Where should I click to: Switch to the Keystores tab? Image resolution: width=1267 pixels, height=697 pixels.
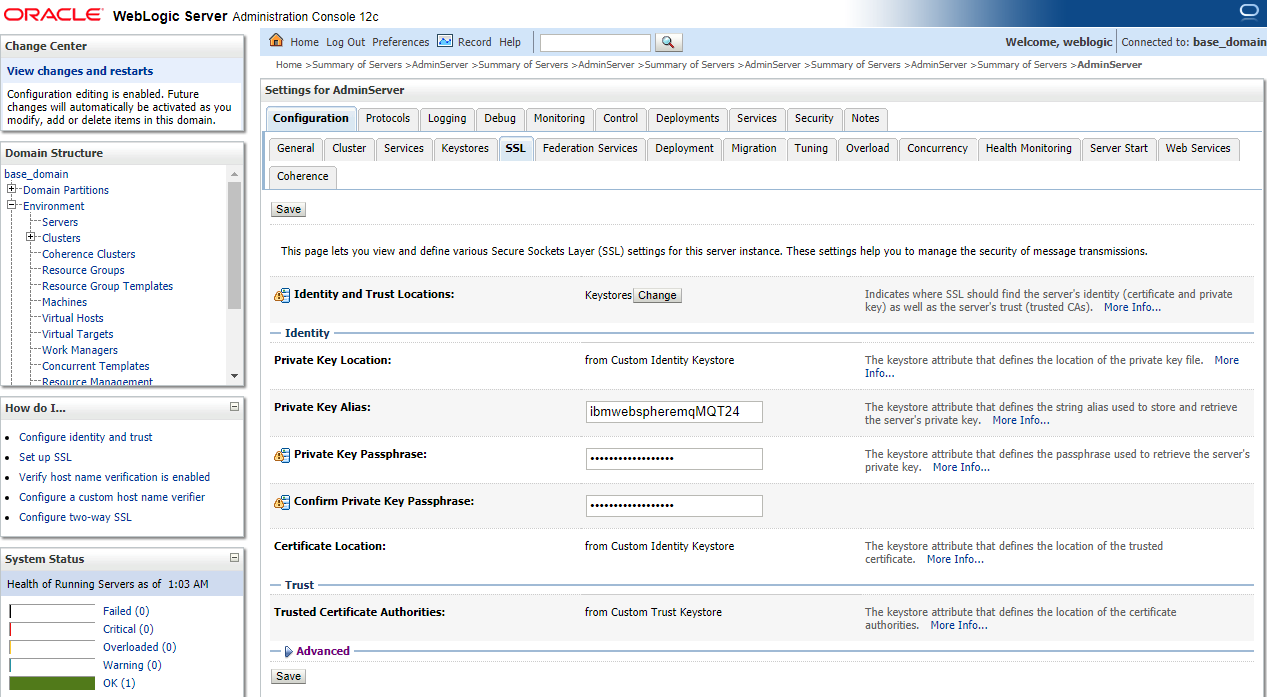[x=465, y=148]
